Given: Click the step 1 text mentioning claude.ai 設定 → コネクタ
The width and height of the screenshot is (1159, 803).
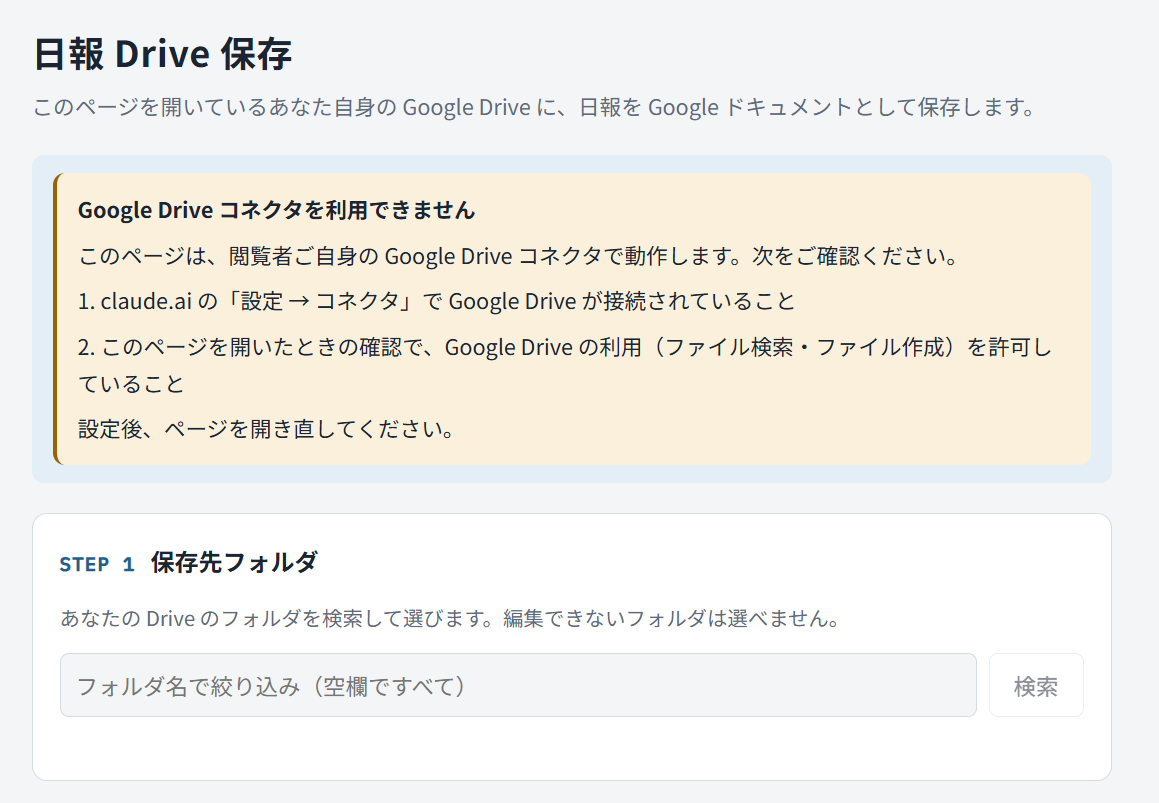Looking at the screenshot, I should point(436,301).
